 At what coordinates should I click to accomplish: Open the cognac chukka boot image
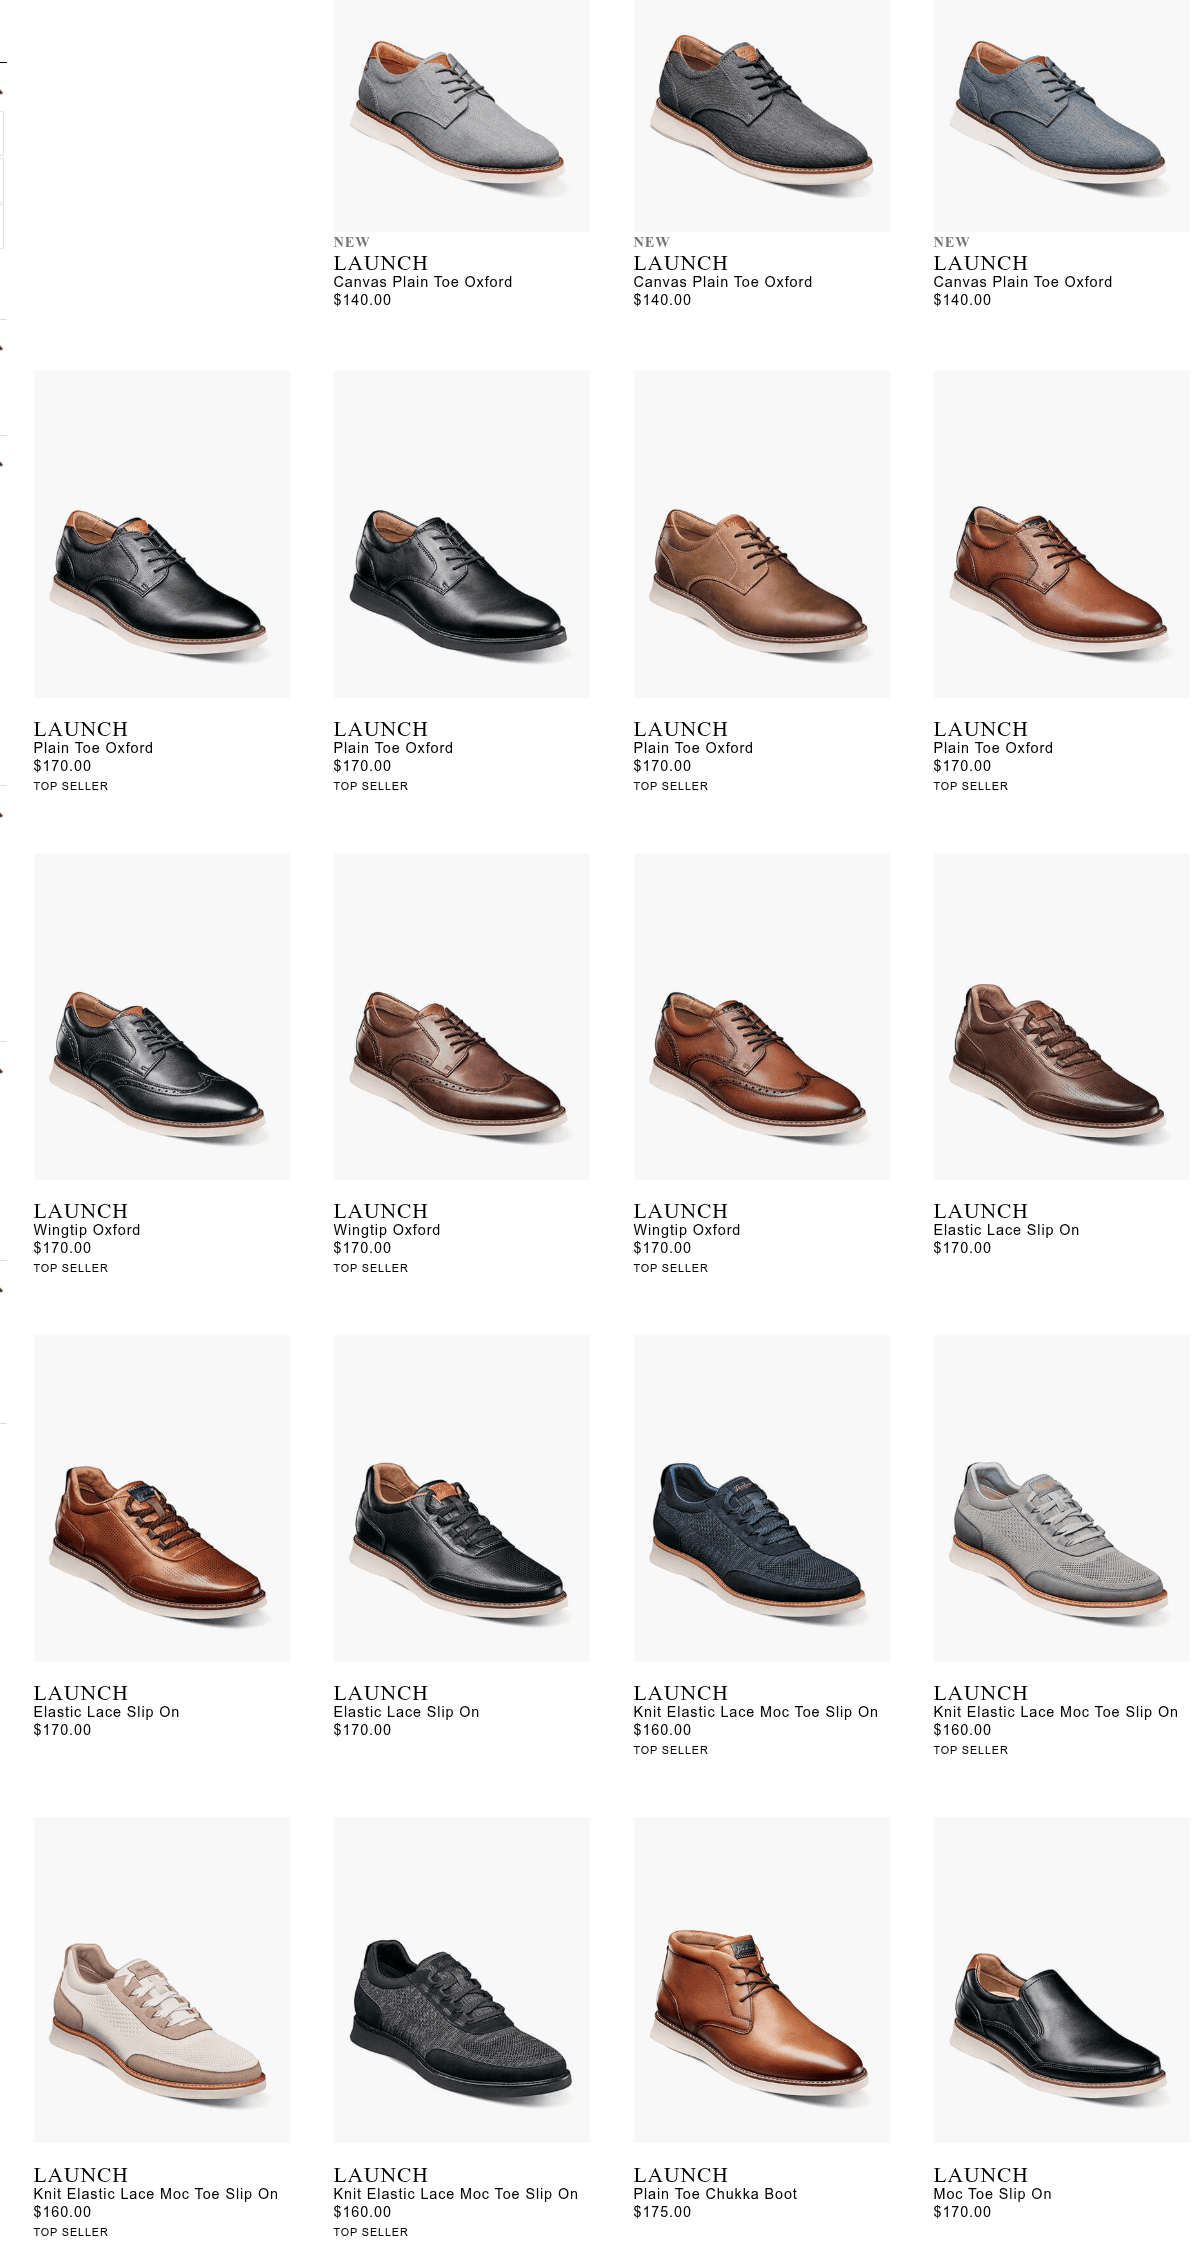[761, 1980]
